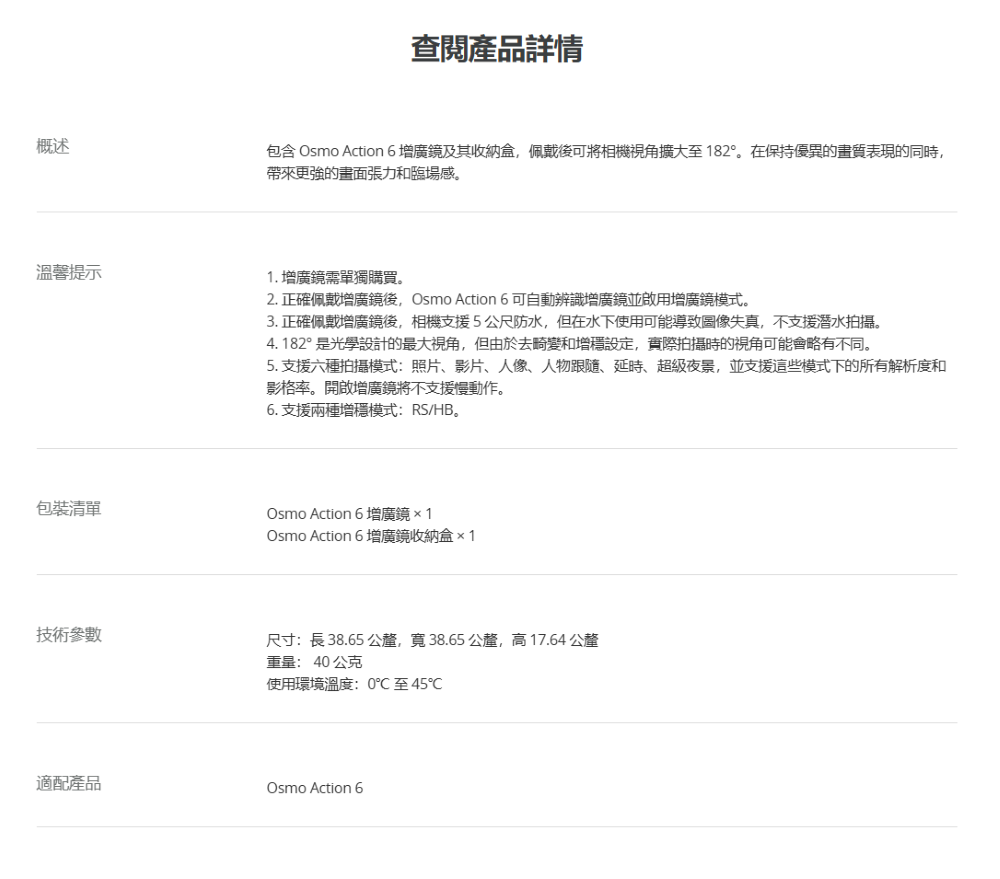
Task: Click the 增廣鏡收納盒 × 1 package item
Action: point(370,536)
